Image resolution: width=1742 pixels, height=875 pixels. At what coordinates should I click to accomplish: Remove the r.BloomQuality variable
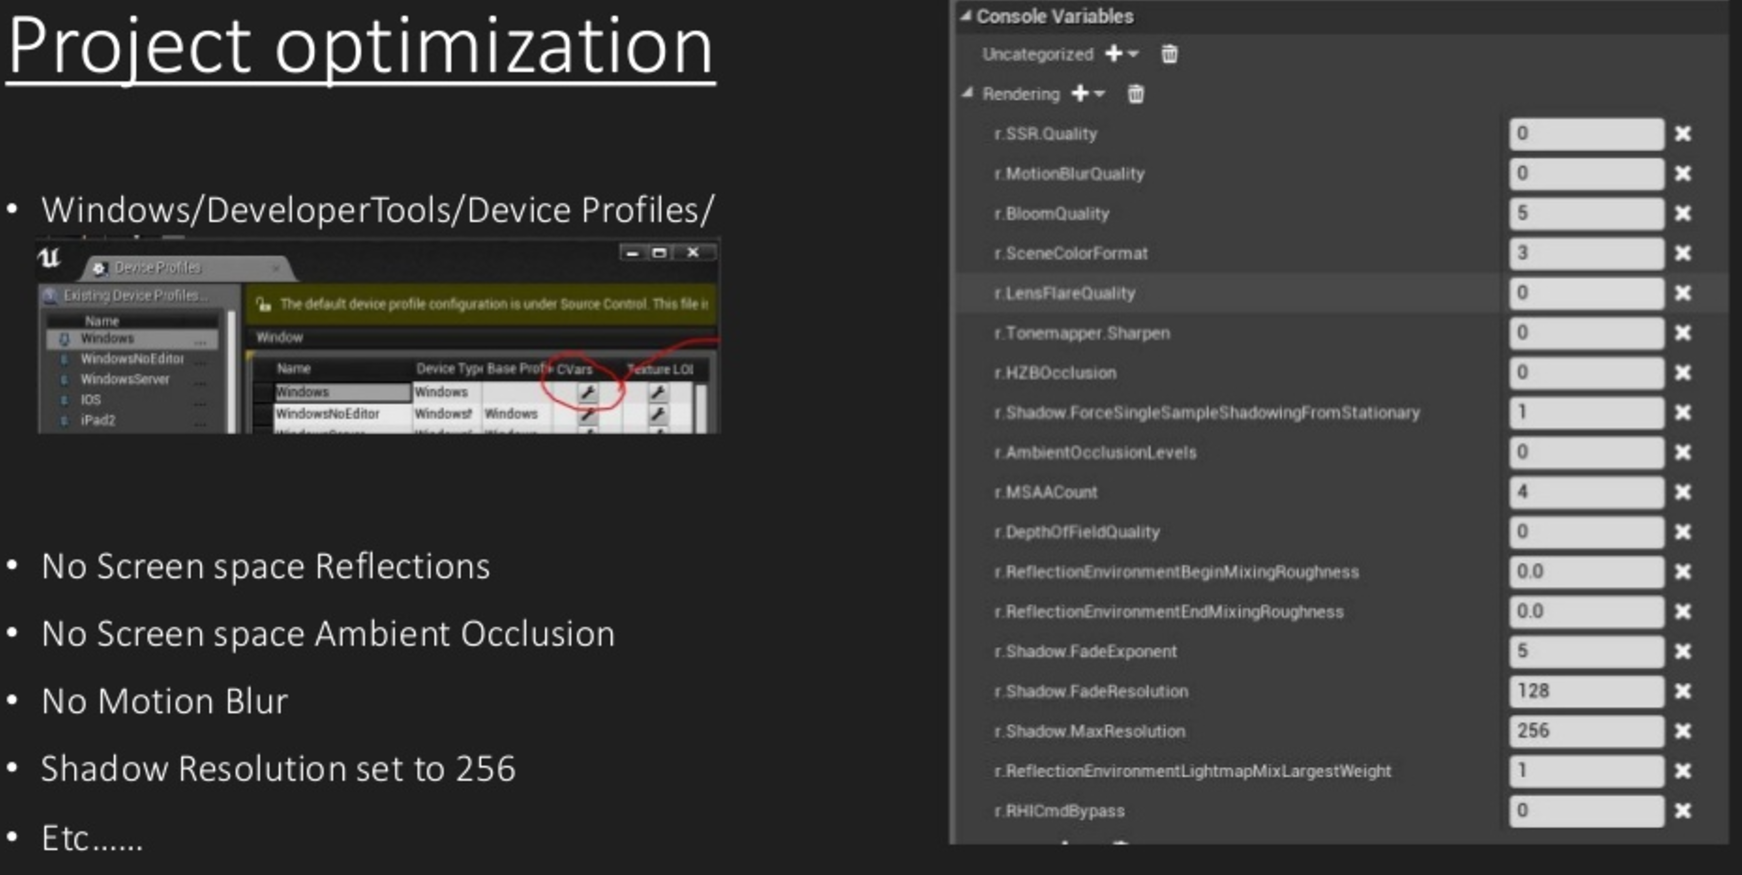(1683, 213)
